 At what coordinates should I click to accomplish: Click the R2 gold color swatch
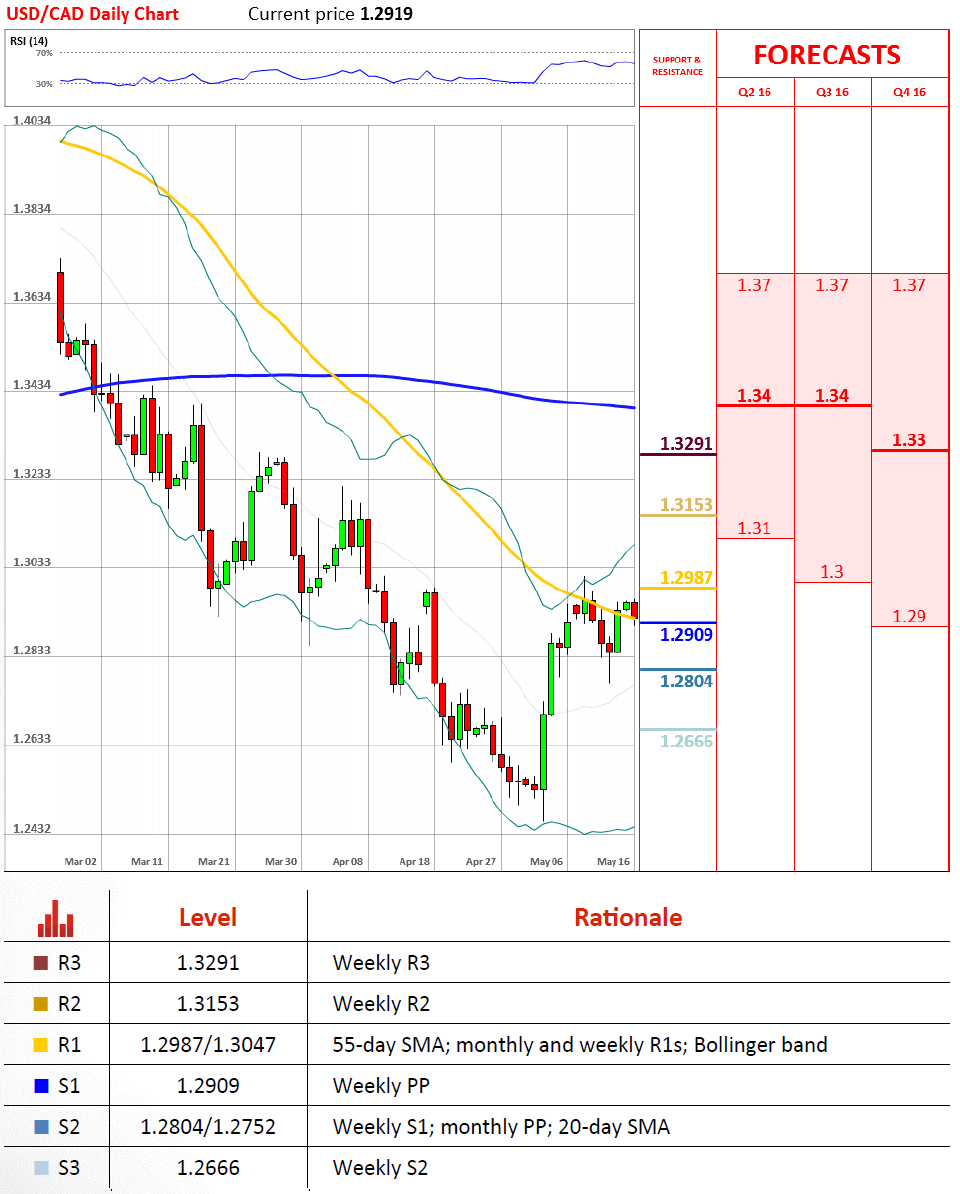click(x=41, y=1004)
